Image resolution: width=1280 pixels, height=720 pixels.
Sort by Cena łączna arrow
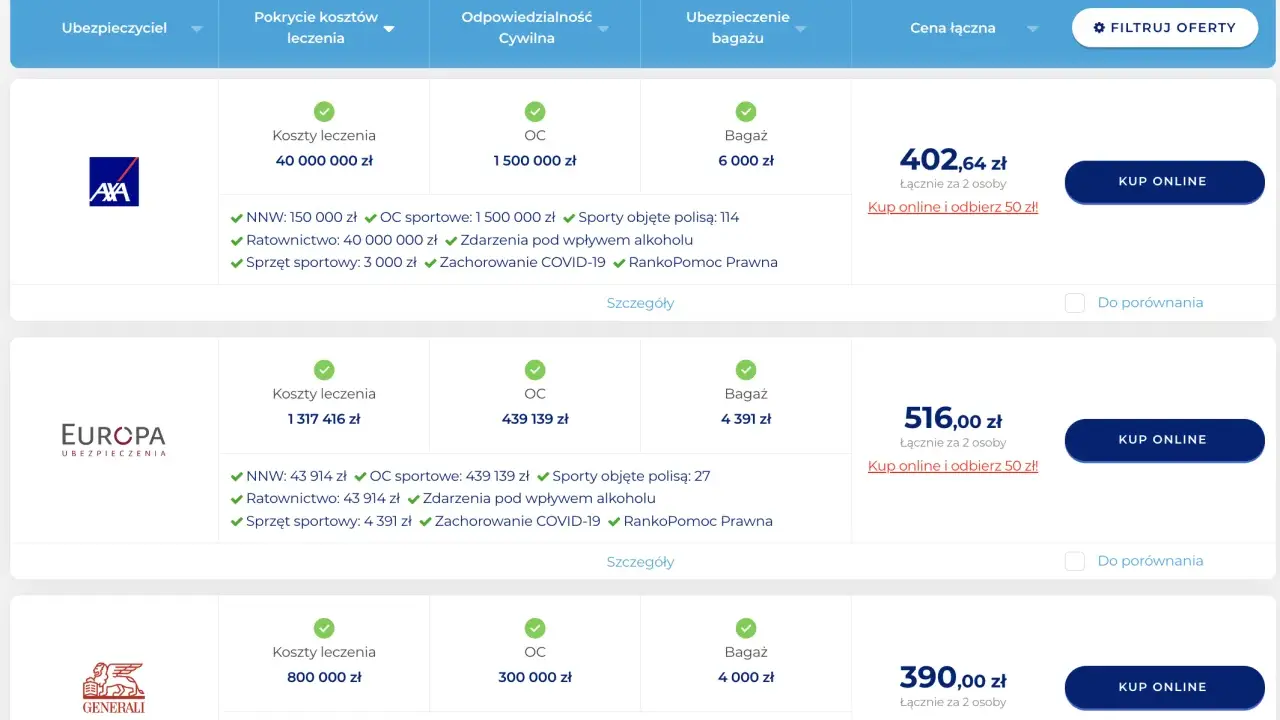pos(1032,29)
